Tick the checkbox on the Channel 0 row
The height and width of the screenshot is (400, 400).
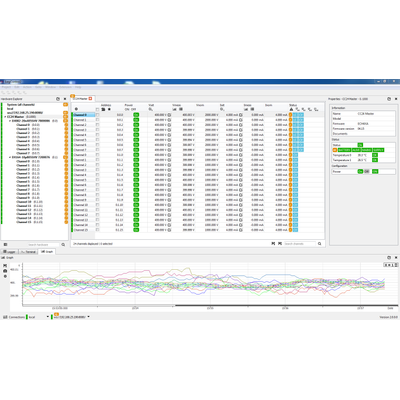[x=97, y=115]
